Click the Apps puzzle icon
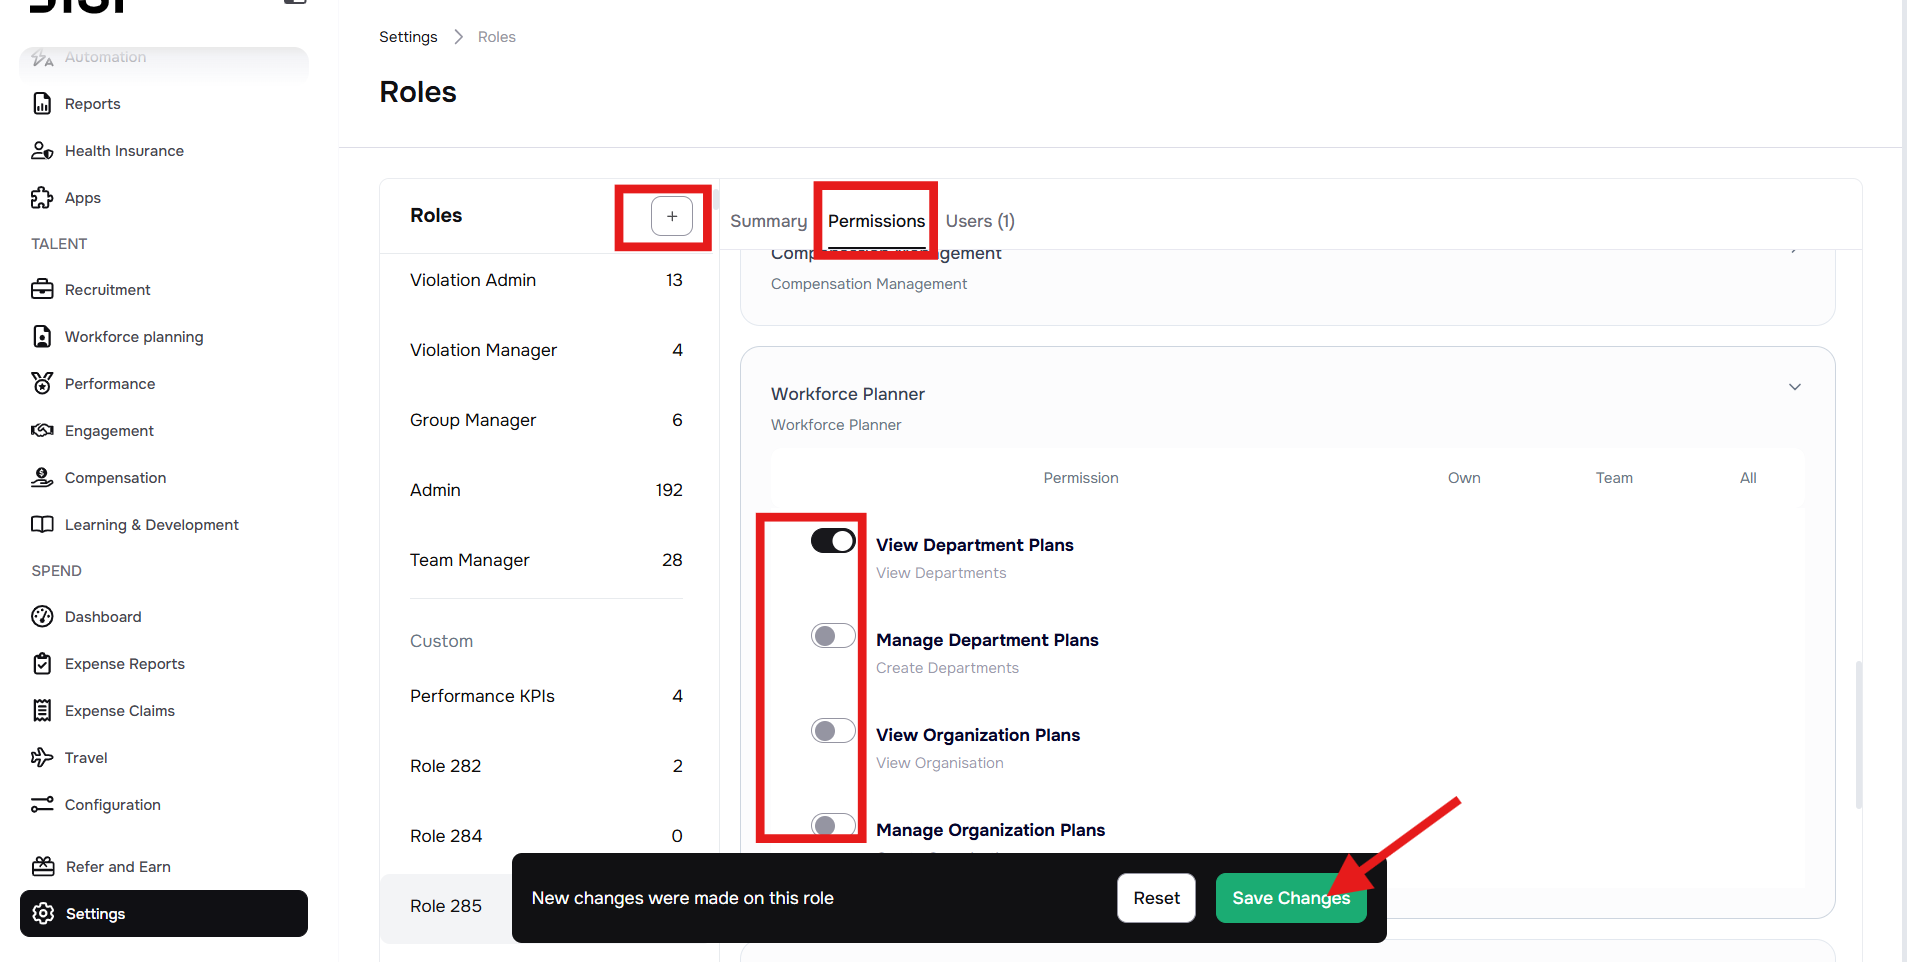This screenshot has height=962, width=1907. pyautogui.click(x=42, y=198)
